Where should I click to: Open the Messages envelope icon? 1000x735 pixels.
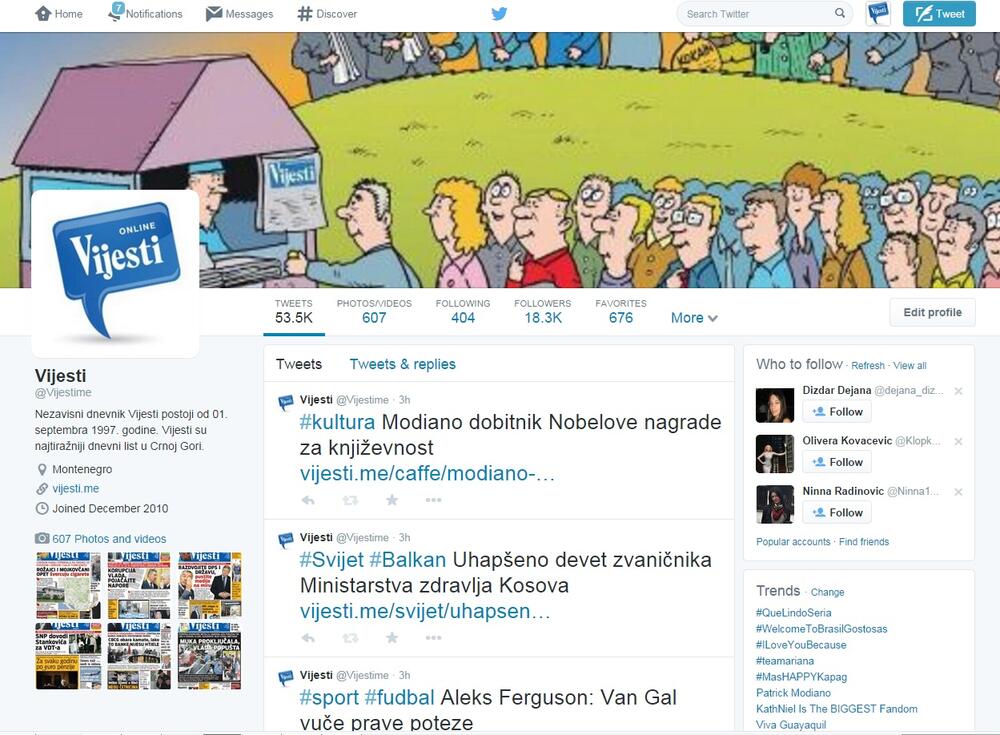pyautogui.click(x=214, y=13)
